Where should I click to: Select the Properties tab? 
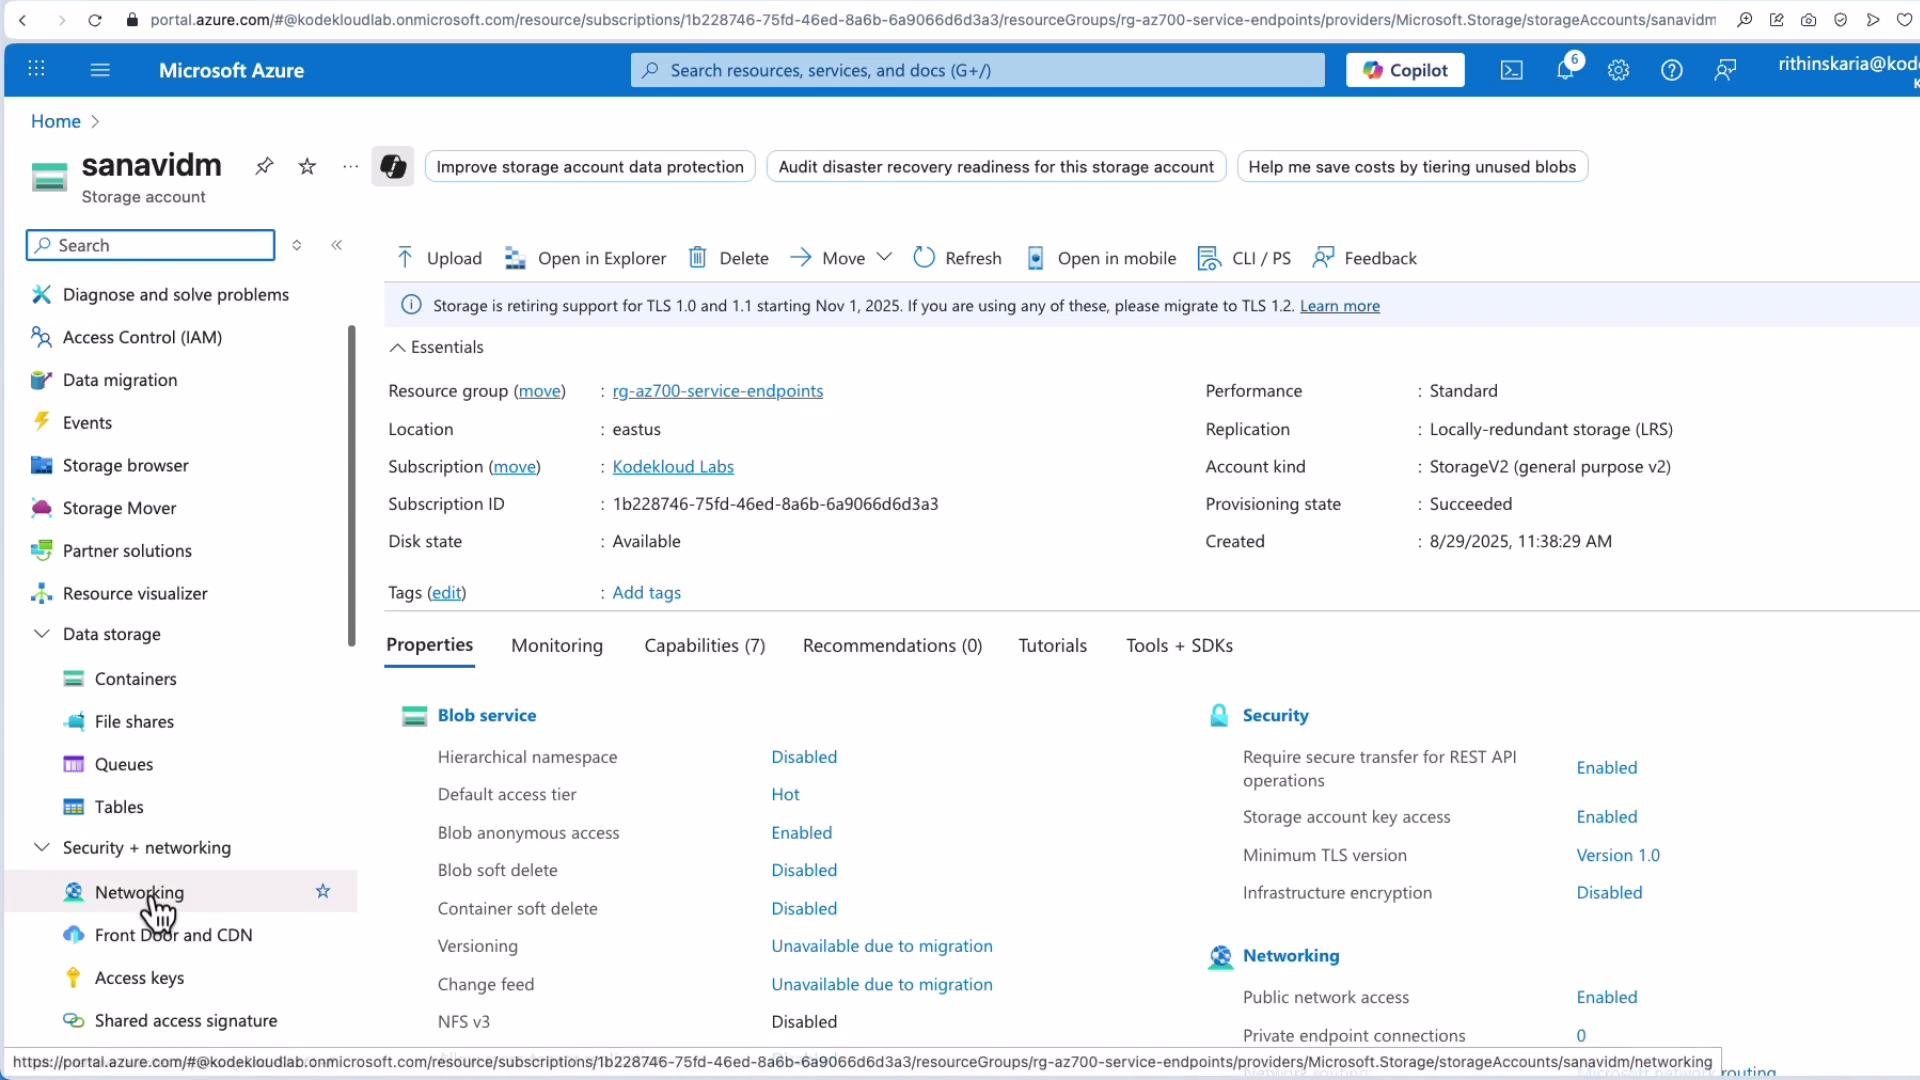(x=430, y=645)
